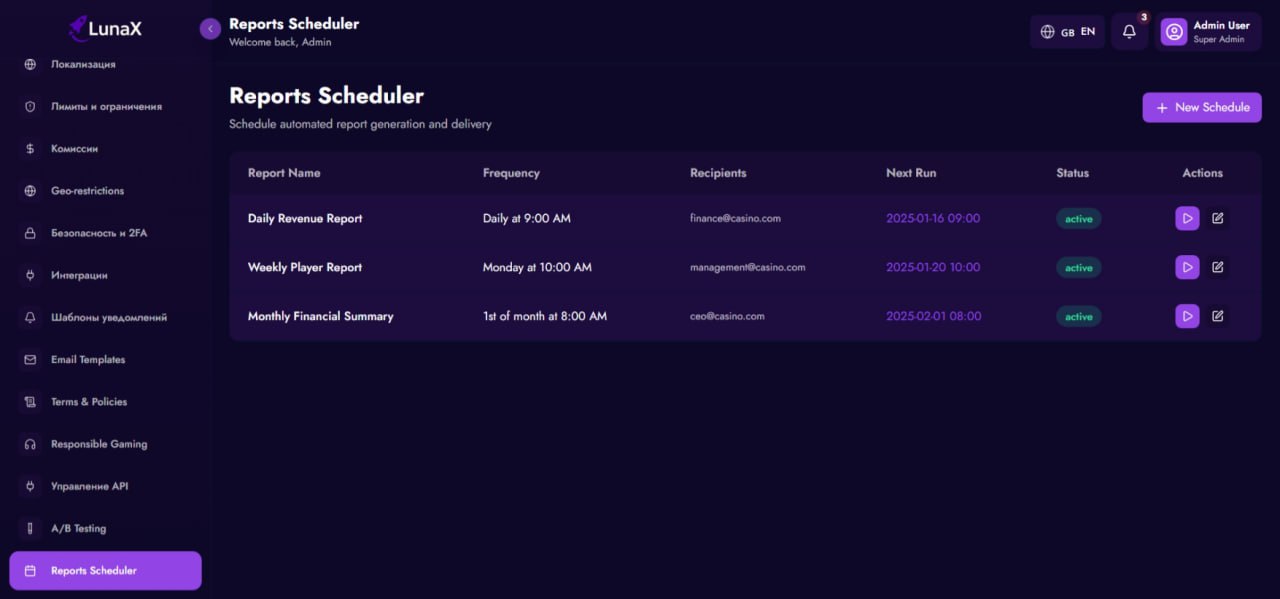Click the Admin User avatar icon
The width and height of the screenshot is (1280, 599).
(x=1173, y=32)
